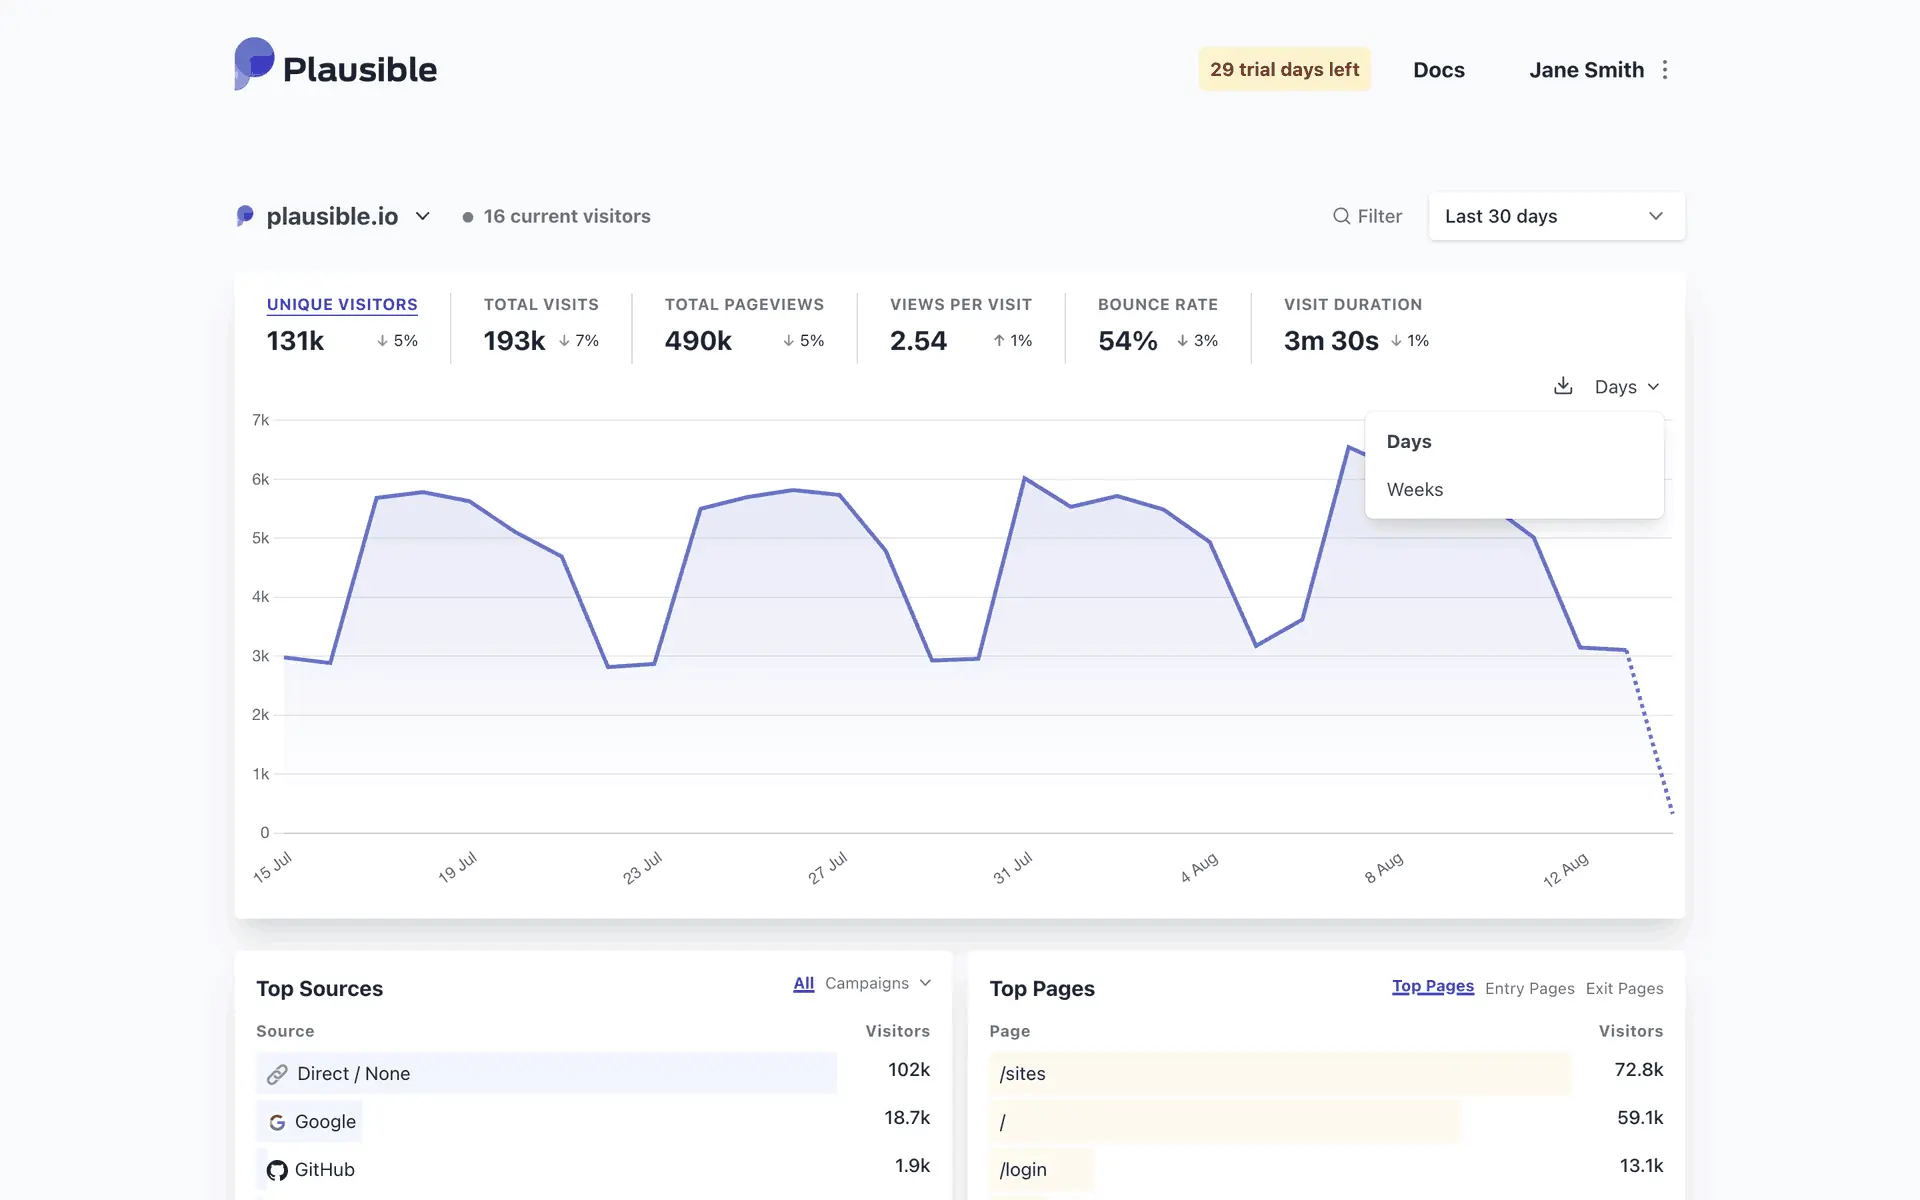Open the Campaigns dropdown in Top Sources
The image size is (1920, 1200).
[877, 983]
